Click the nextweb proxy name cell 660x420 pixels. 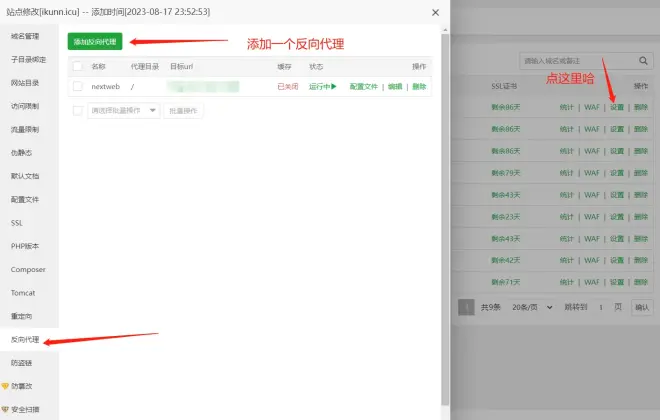pos(106,86)
